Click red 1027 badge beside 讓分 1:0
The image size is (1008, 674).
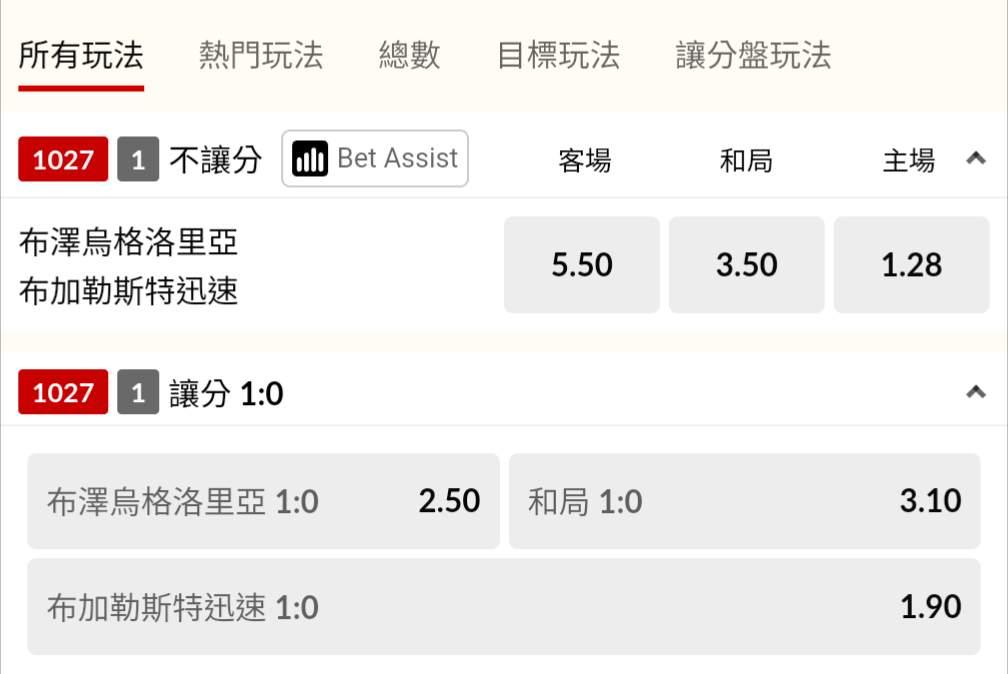[x=63, y=392]
